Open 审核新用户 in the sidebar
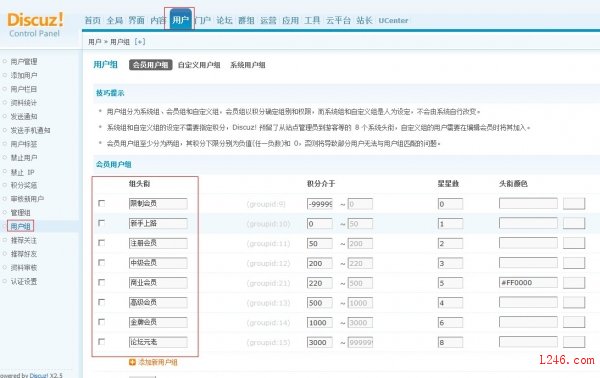 [x=27, y=199]
